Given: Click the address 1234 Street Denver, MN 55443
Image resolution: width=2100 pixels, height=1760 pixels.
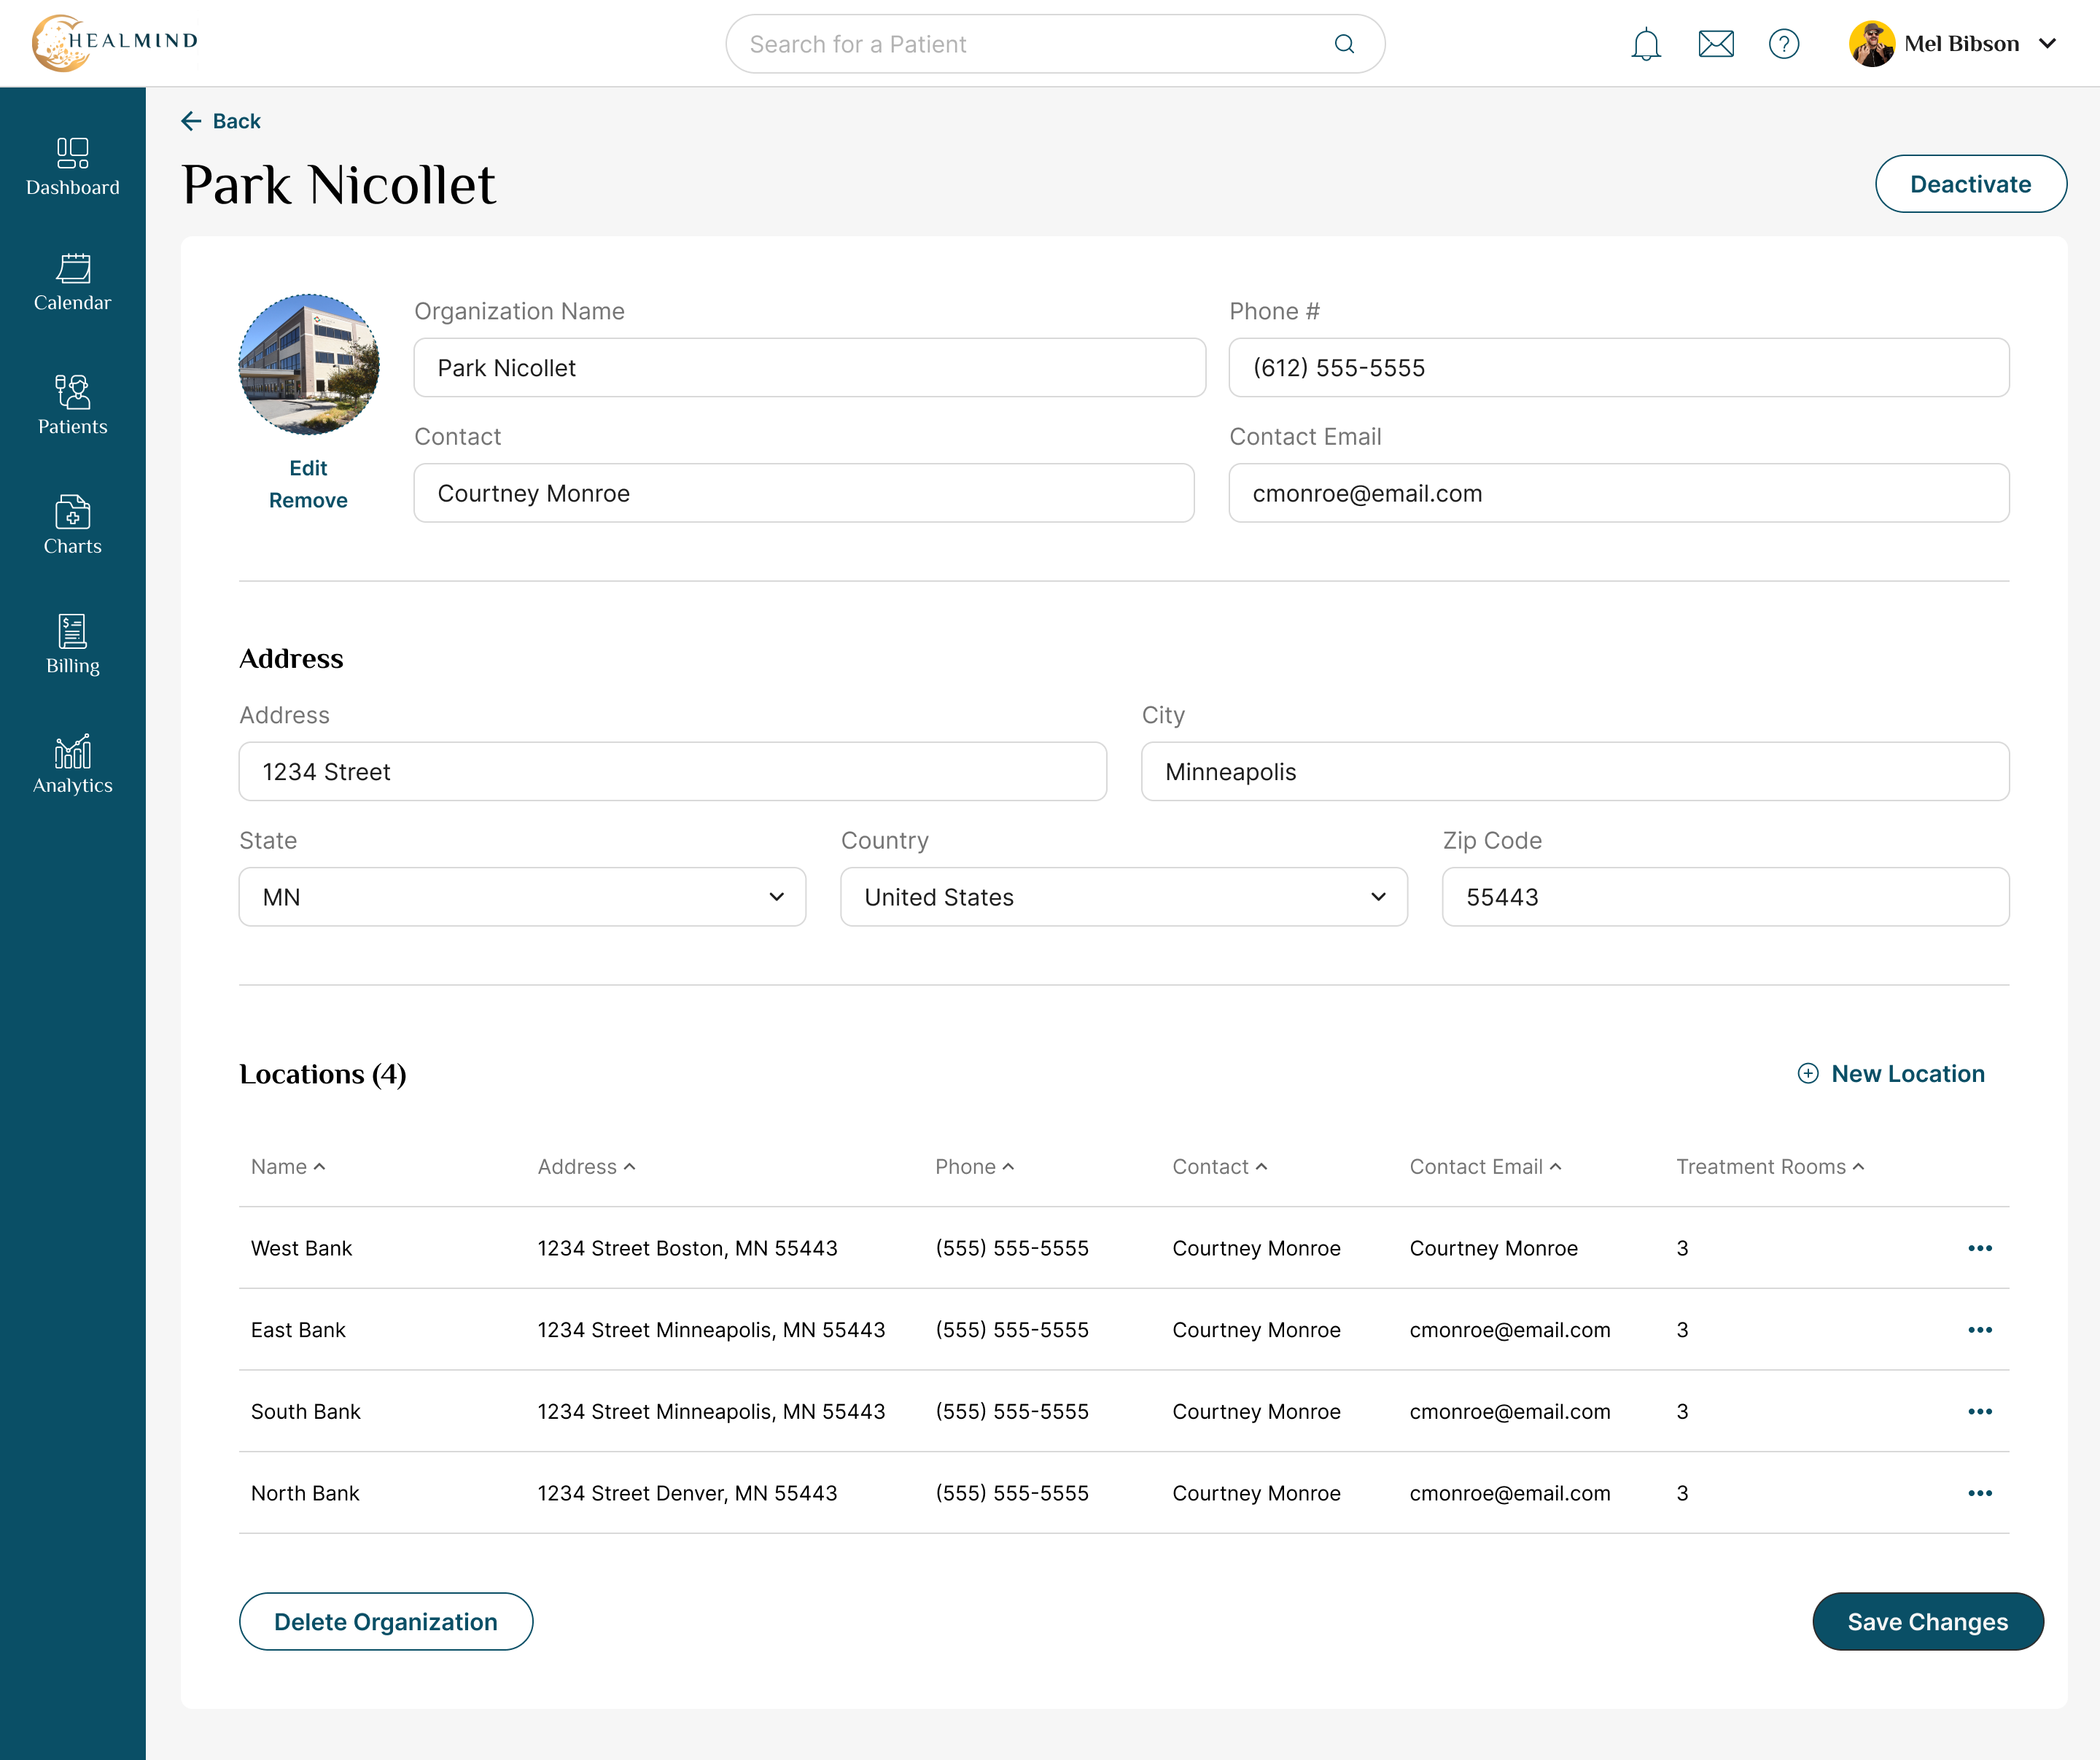Looking at the screenshot, I should (x=688, y=1493).
